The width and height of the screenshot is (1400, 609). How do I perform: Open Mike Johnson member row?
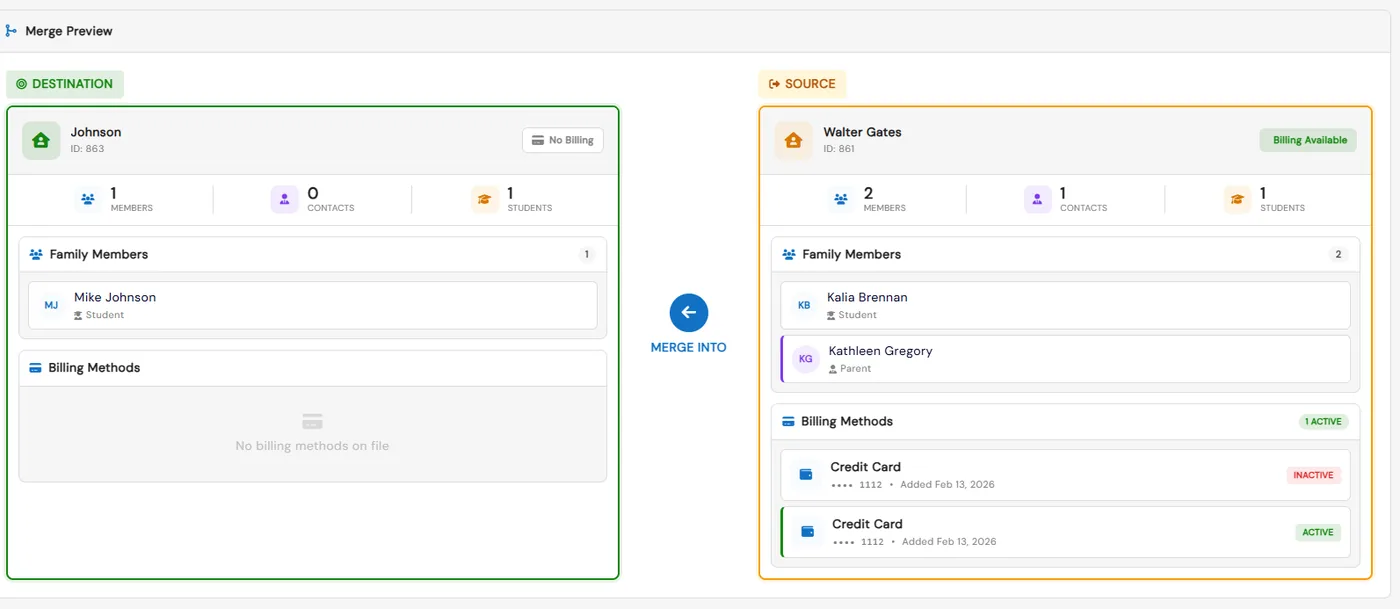pos(313,305)
